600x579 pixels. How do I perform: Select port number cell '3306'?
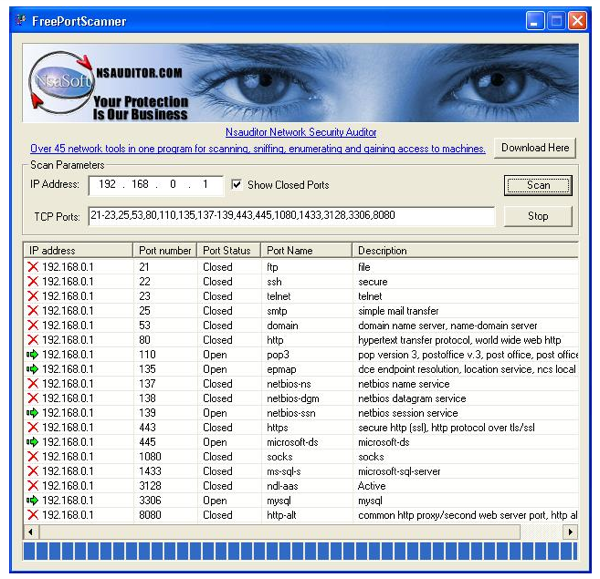[150, 500]
